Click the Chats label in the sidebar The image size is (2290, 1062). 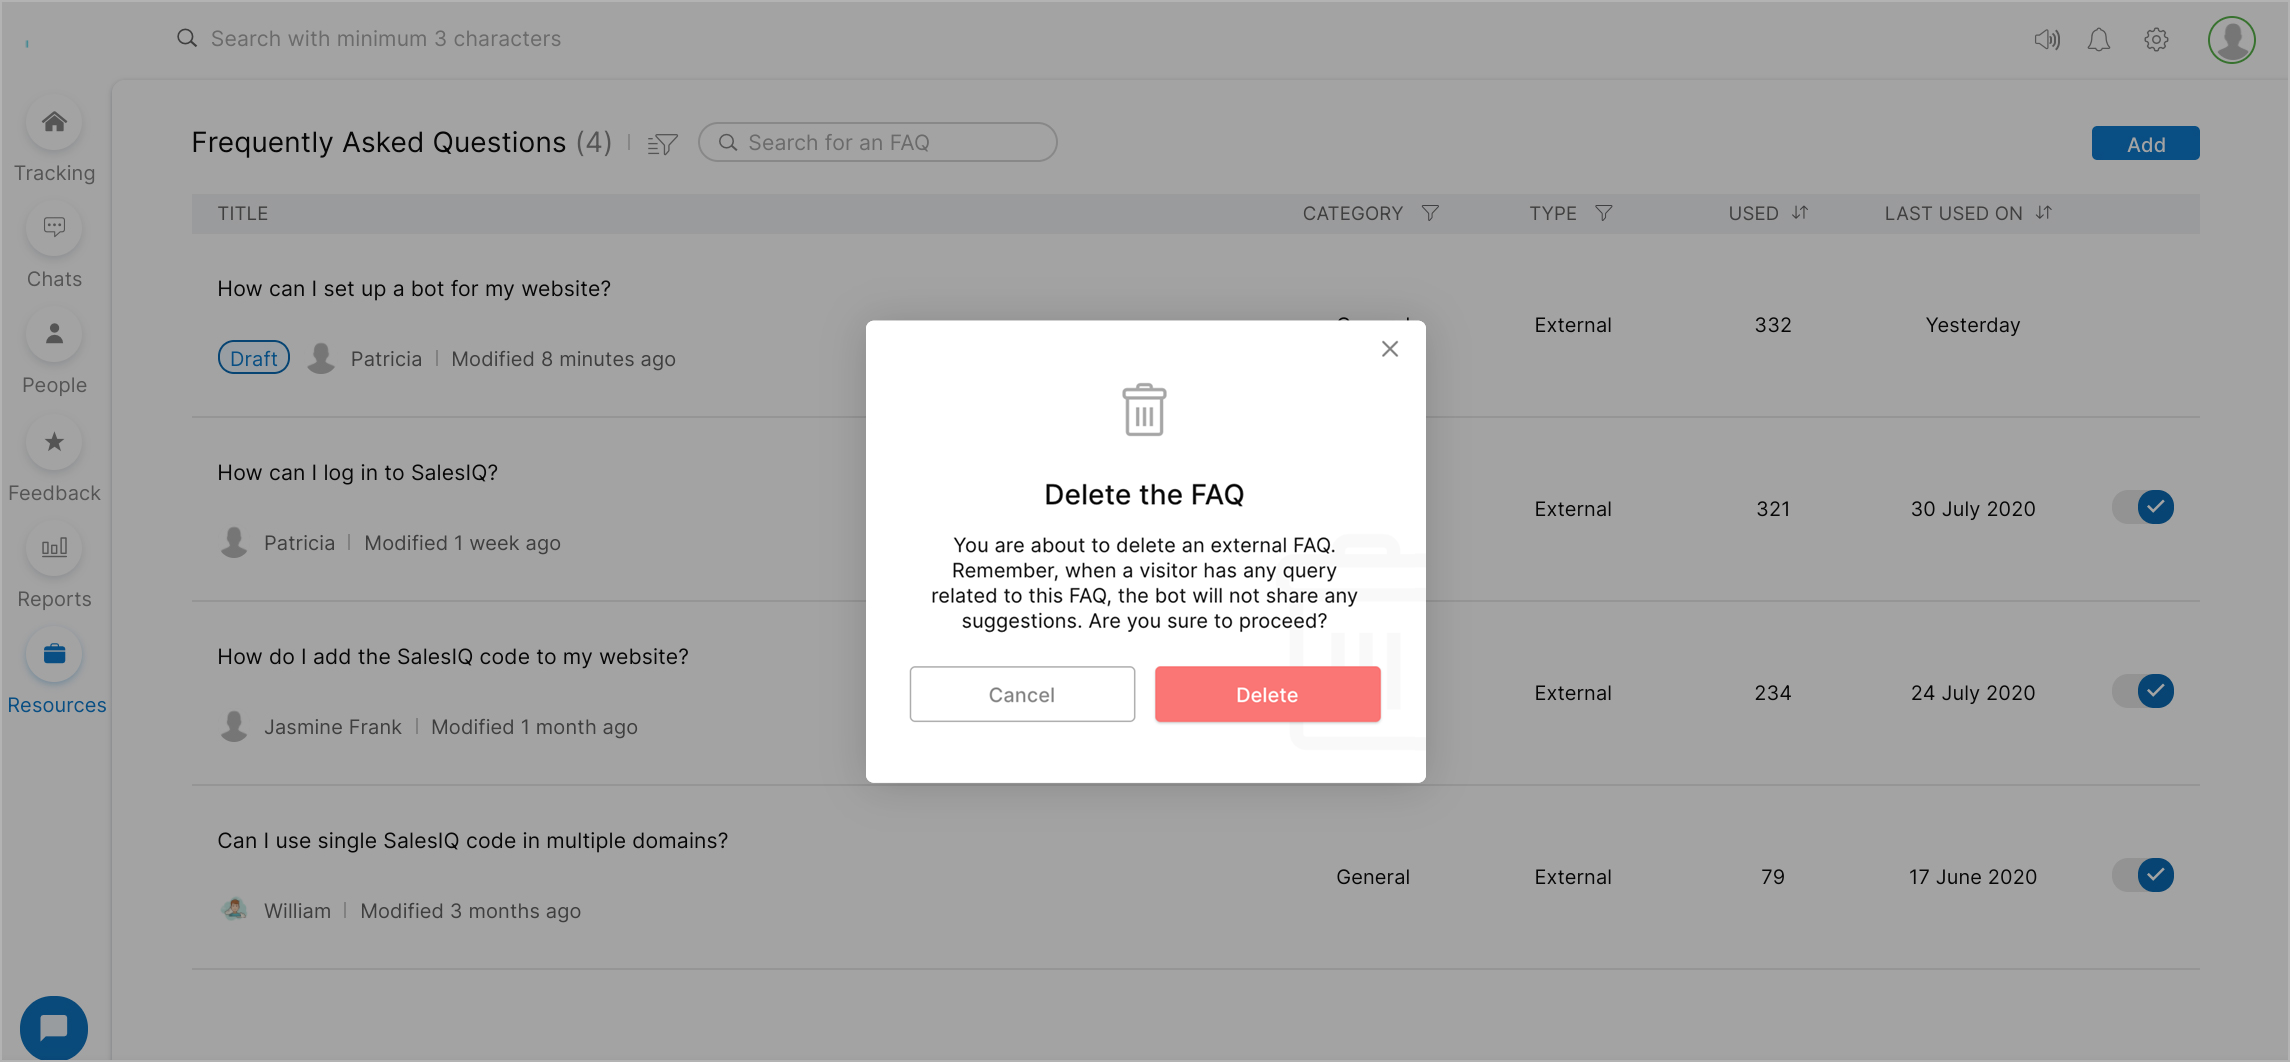[54, 279]
